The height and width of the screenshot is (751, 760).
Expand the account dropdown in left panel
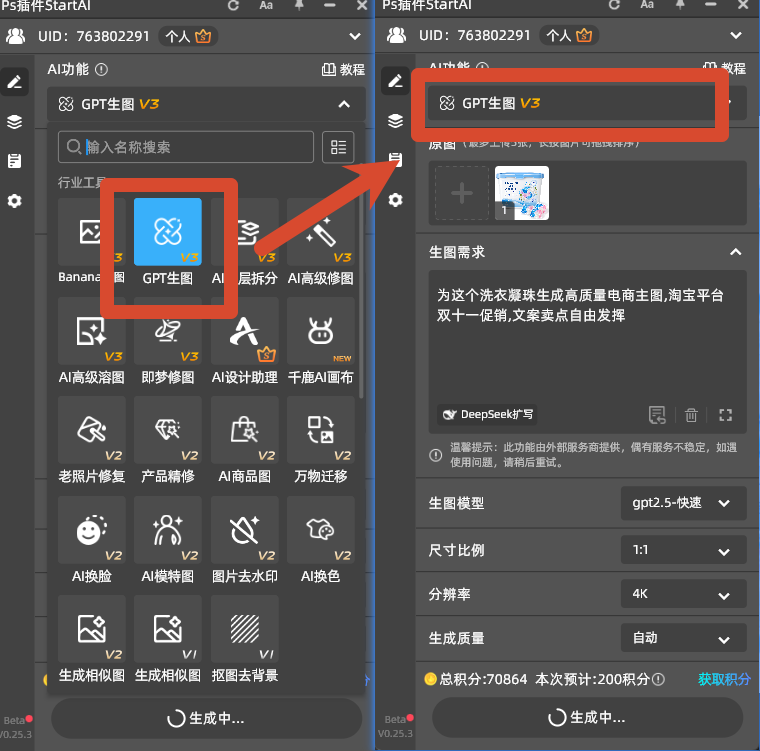(x=355, y=36)
